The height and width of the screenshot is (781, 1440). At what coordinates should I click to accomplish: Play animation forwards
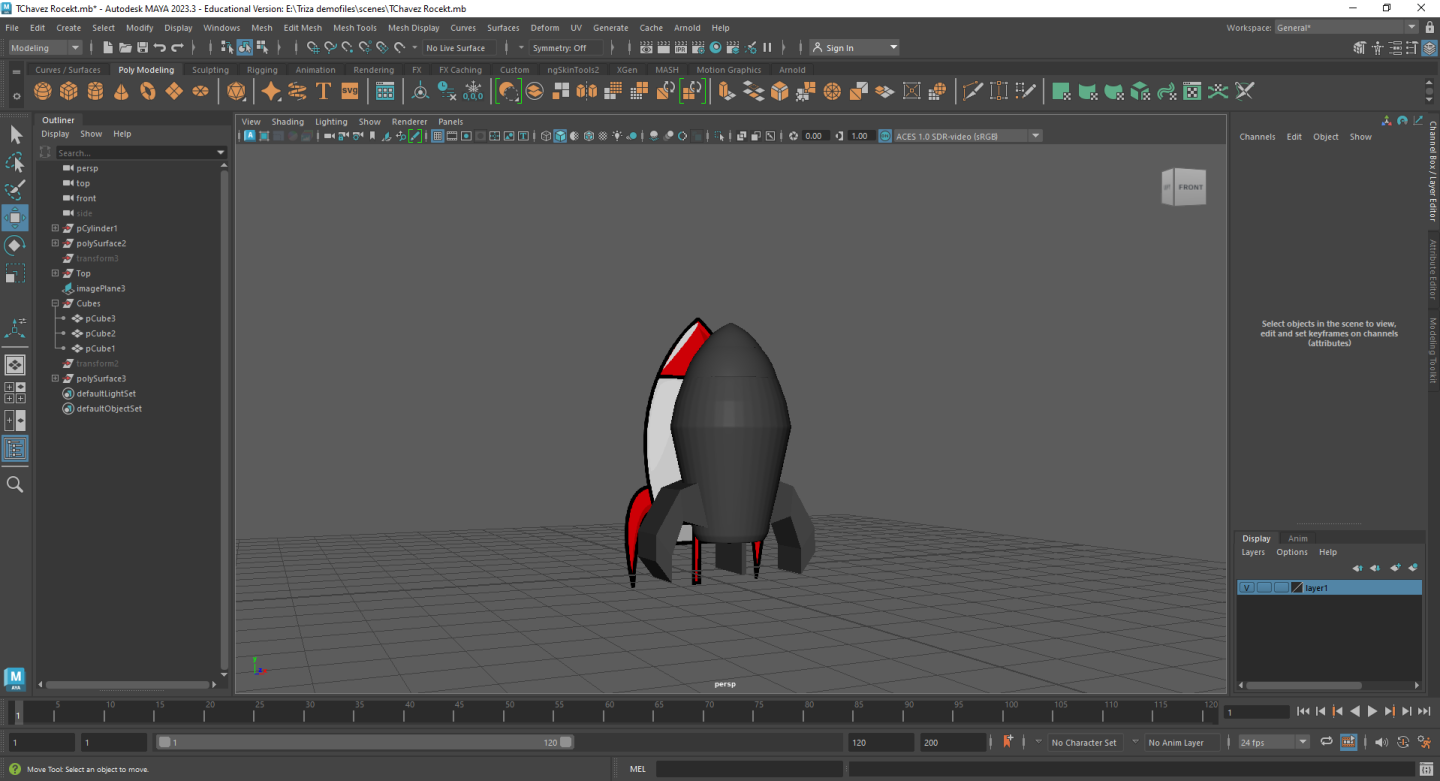pyautogui.click(x=1372, y=711)
